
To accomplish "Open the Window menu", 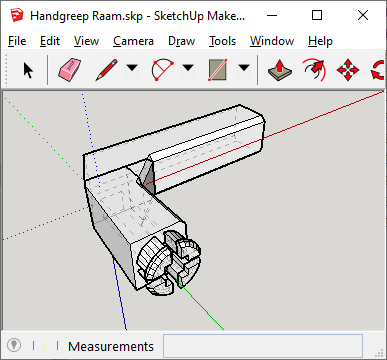I will click(272, 41).
